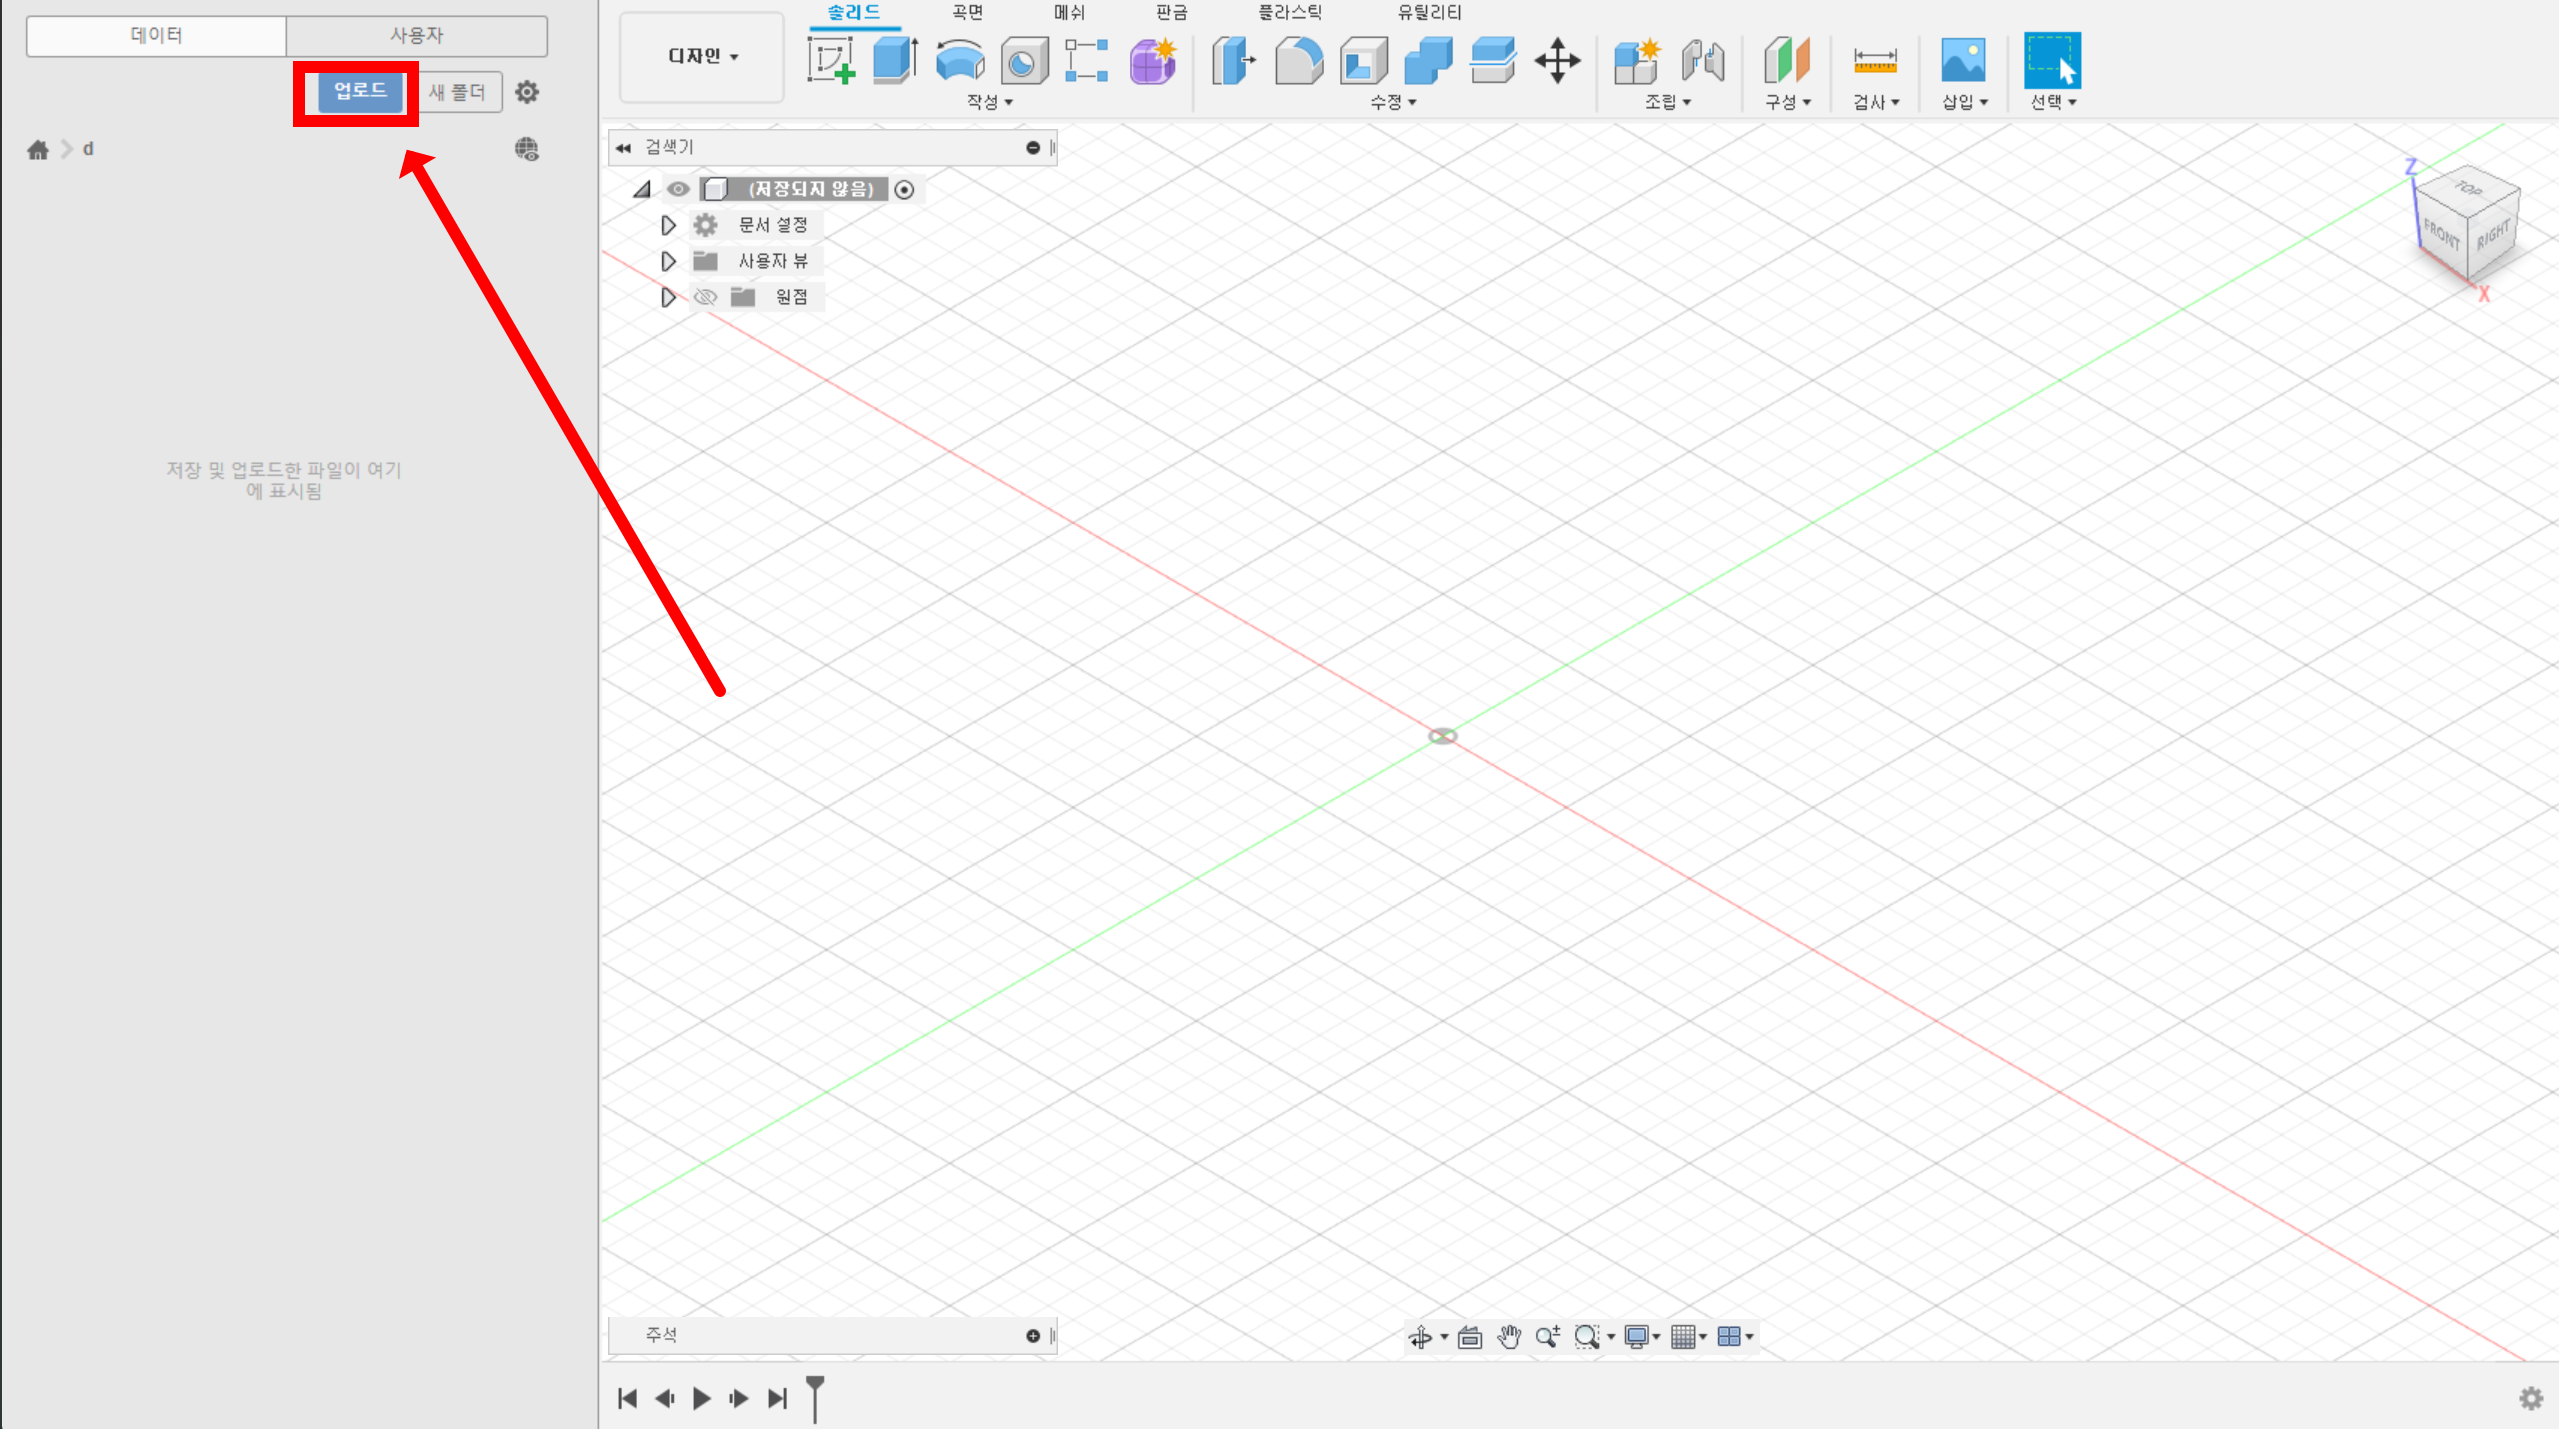2559x1429 pixels.
Task: Toggle visibility eye of unsaved root component
Action: click(x=678, y=189)
